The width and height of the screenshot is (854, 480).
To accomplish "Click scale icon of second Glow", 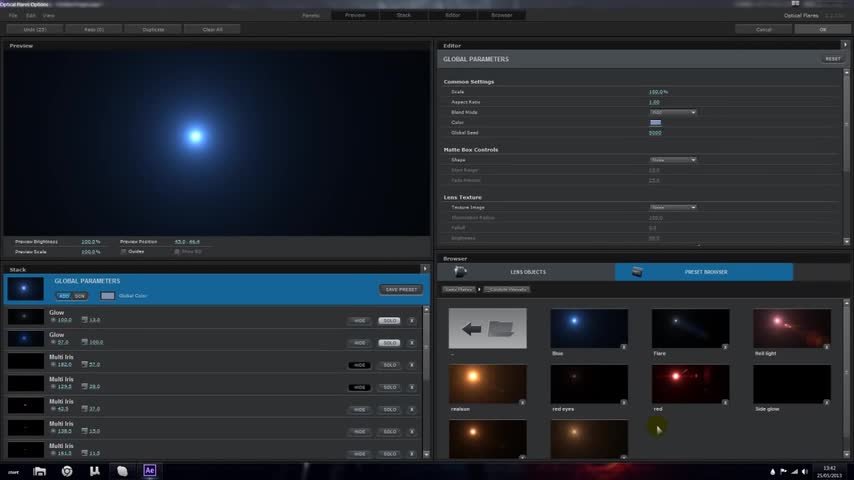I will (85, 342).
